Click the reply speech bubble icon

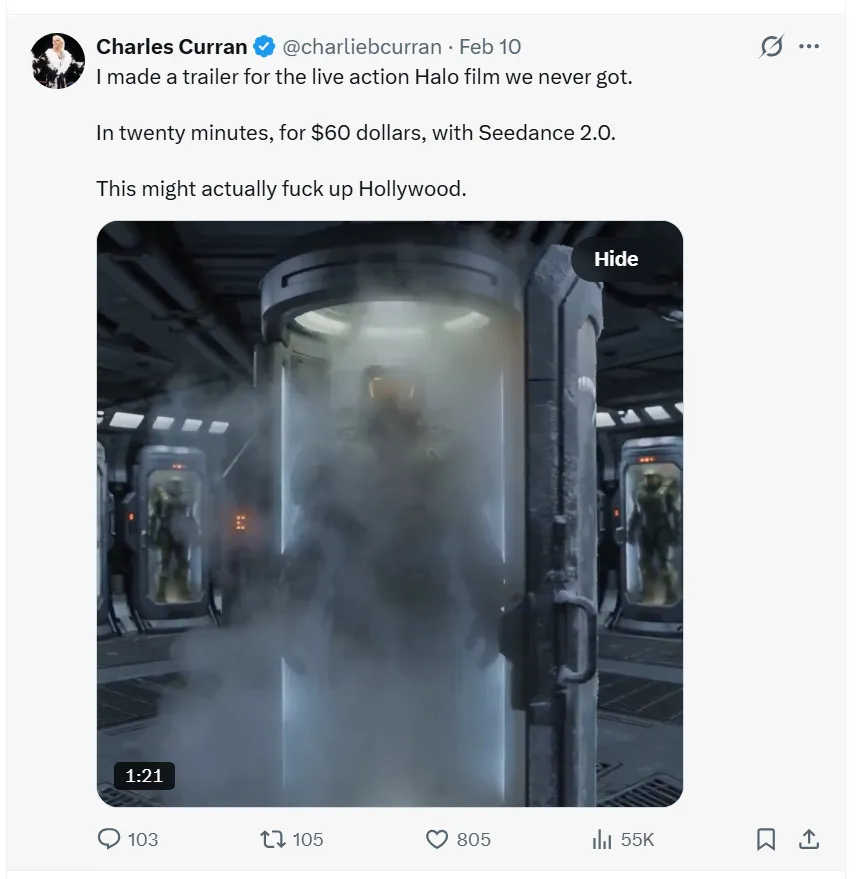coord(109,839)
